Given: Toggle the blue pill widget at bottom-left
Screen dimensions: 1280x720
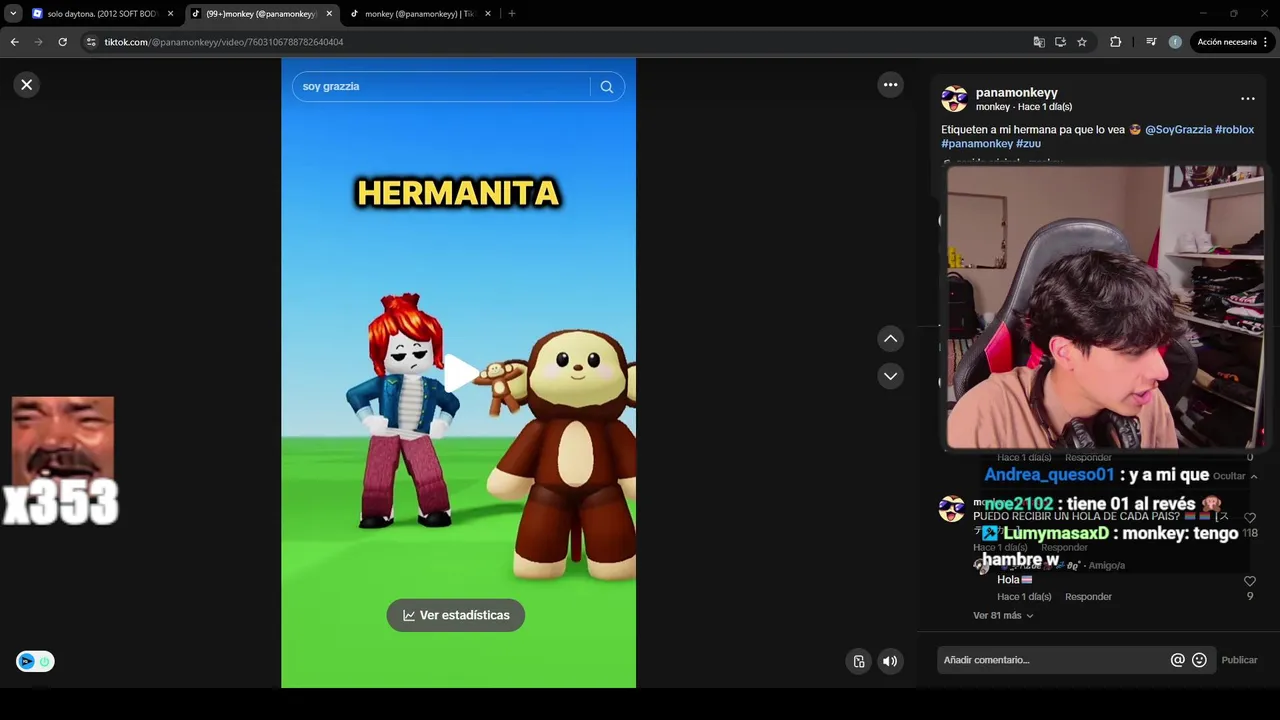Looking at the screenshot, I should [35, 661].
